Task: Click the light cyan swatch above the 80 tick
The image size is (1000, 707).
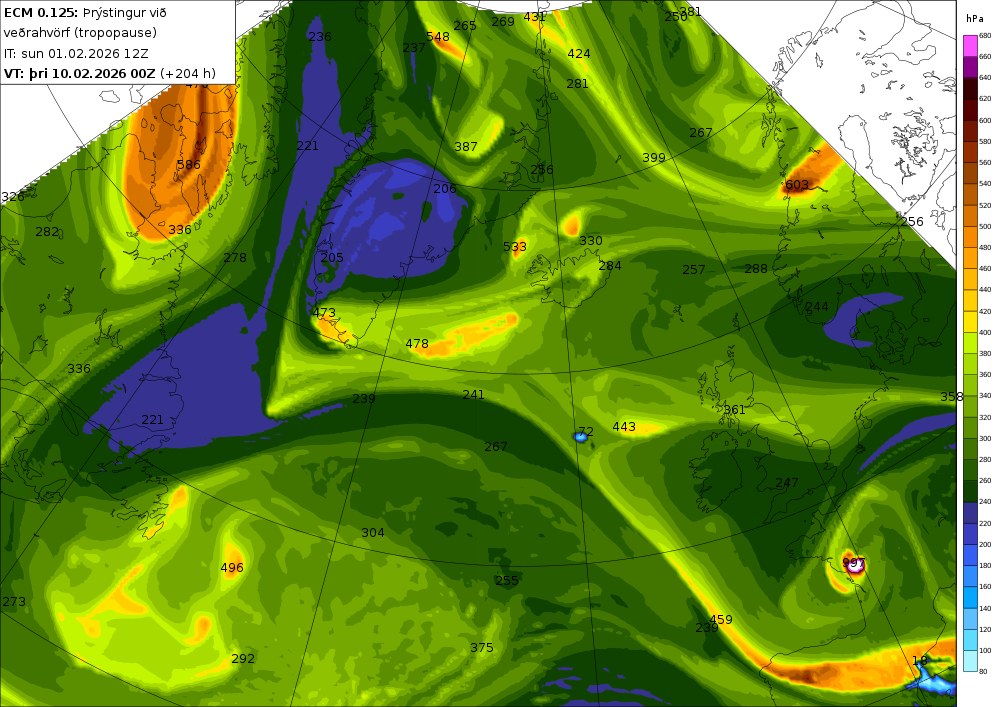Action: pyautogui.click(x=970, y=661)
